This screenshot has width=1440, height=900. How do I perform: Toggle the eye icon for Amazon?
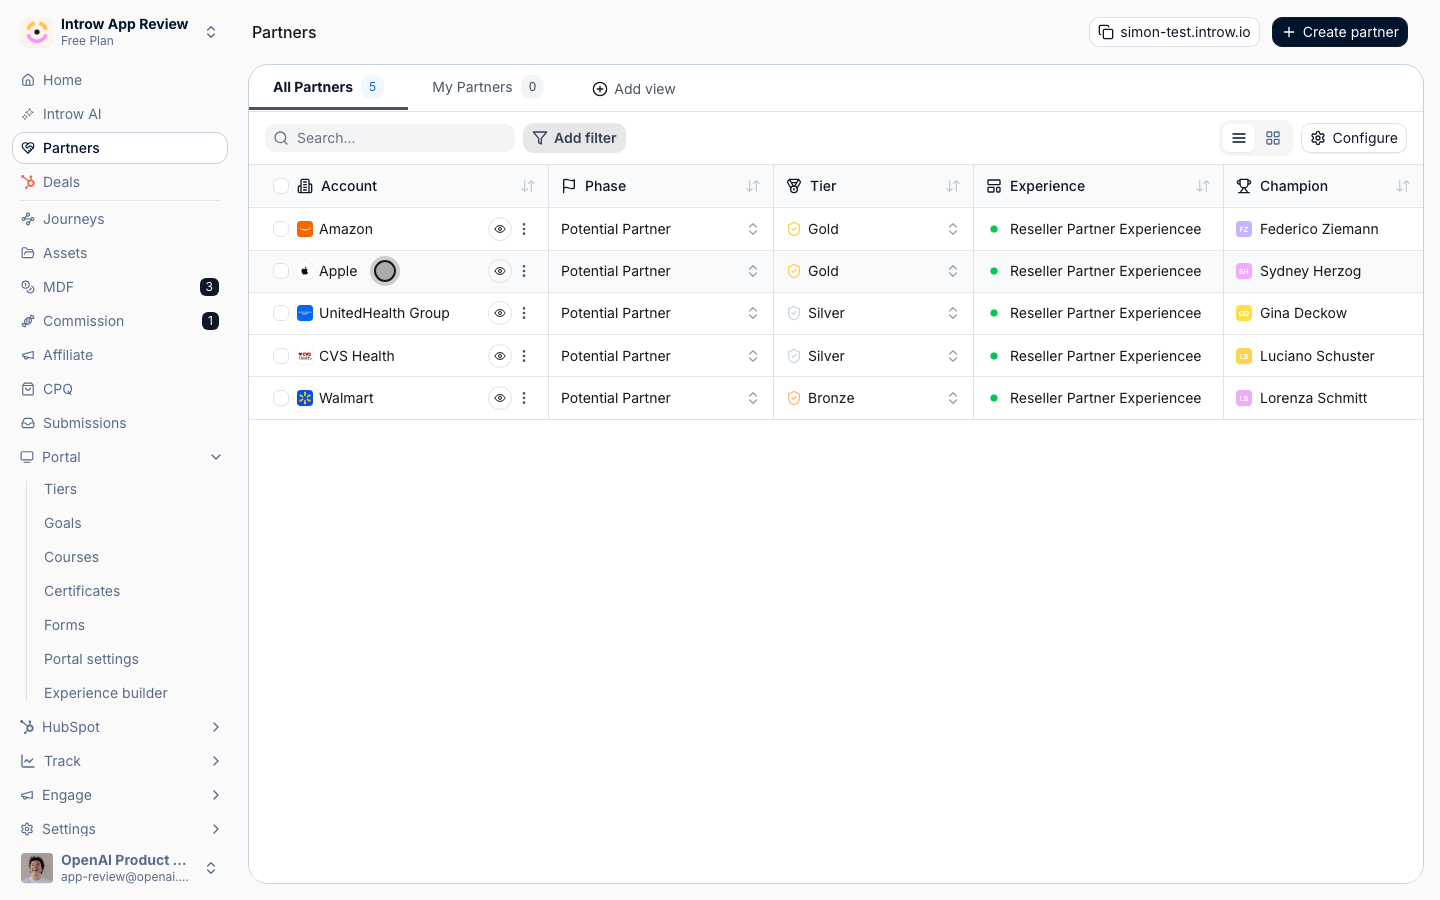(500, 229)
